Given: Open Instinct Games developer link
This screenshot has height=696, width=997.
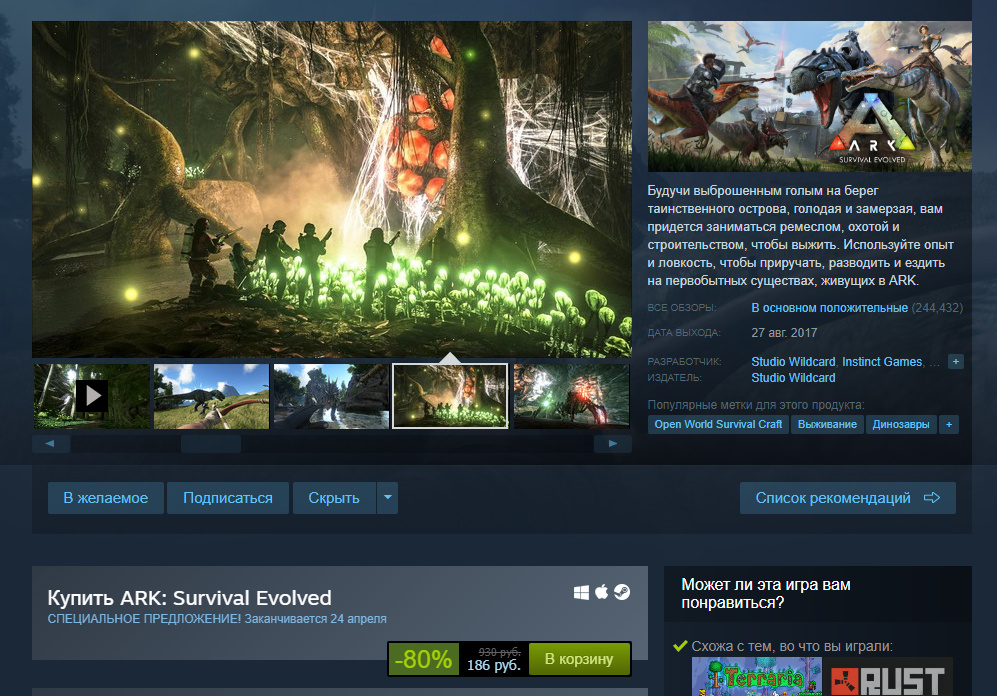Looking at the screenshot, I should (x=882, y=362).
